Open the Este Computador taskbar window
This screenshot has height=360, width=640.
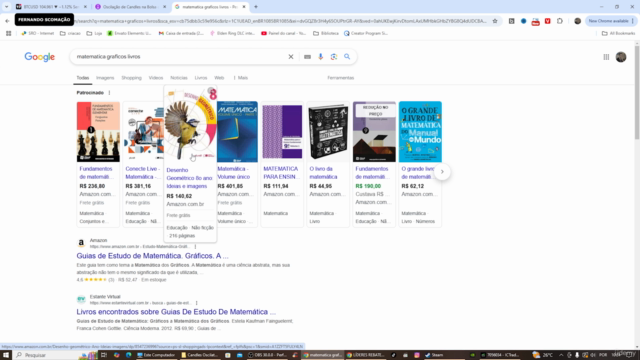[x=156, y=355]
